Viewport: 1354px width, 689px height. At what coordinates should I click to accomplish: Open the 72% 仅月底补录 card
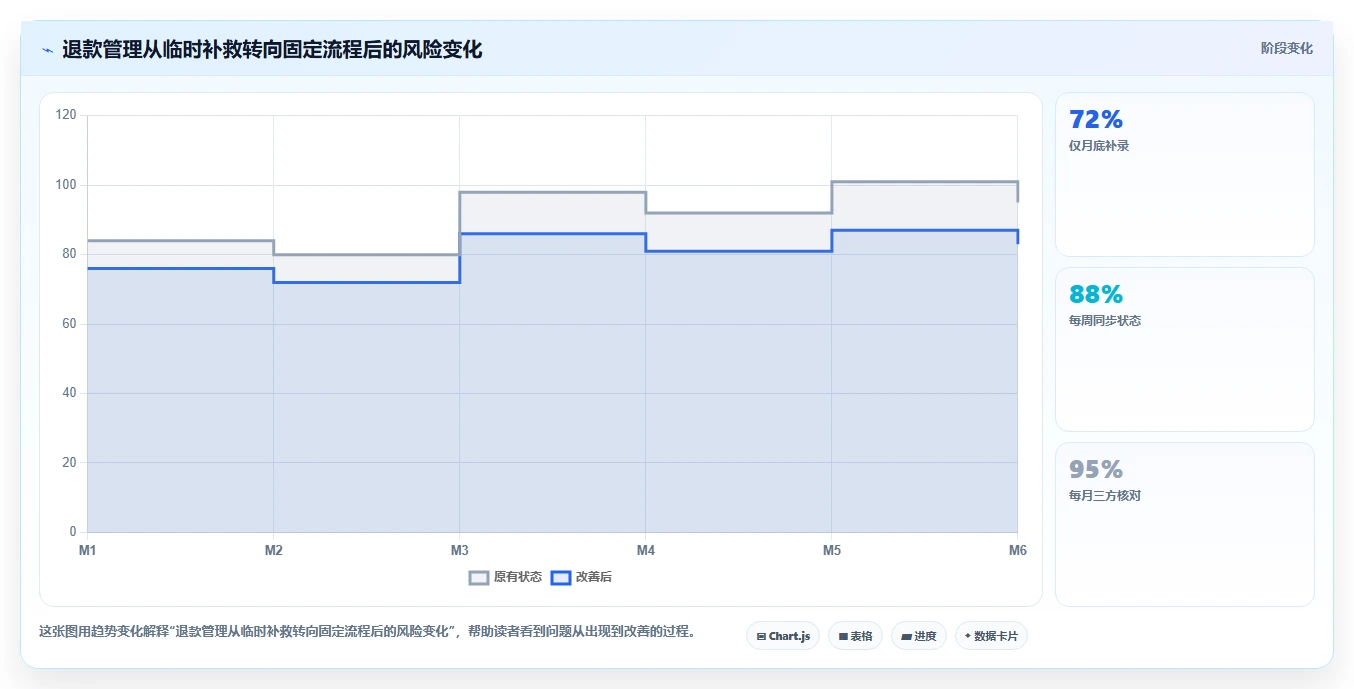tap(1184, 175)
